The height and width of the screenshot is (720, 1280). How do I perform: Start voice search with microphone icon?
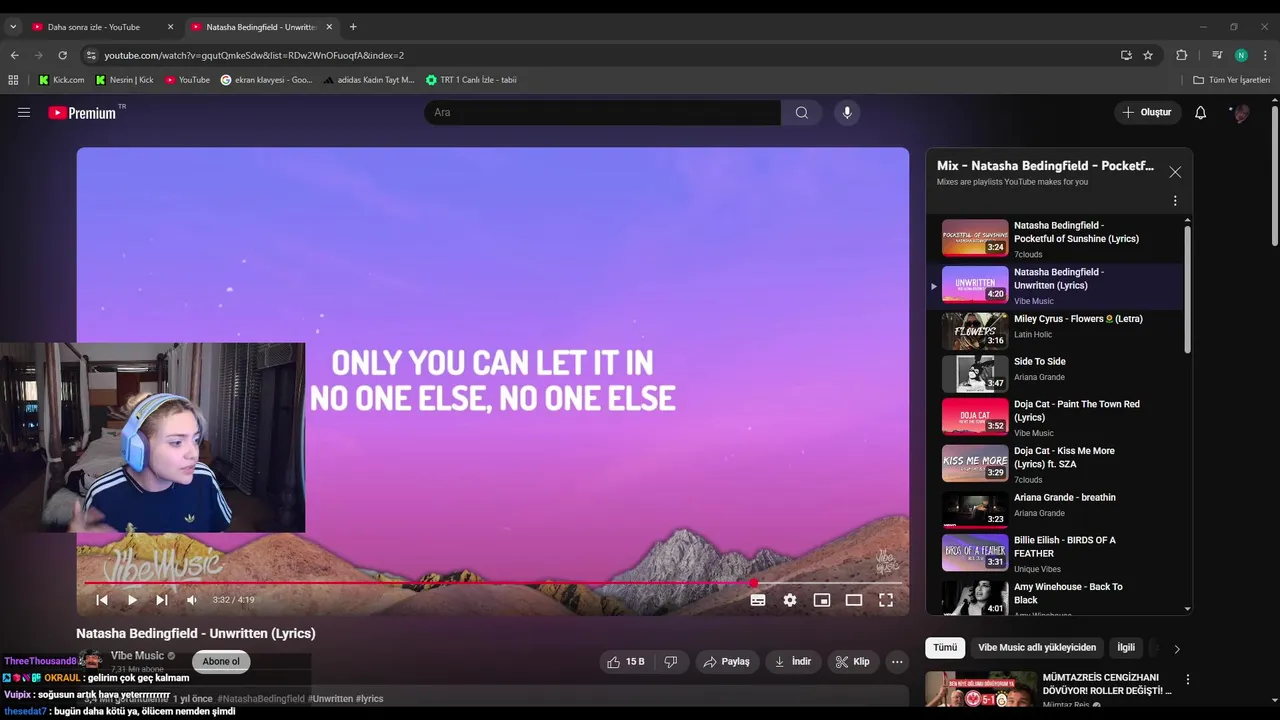(847, 113)
